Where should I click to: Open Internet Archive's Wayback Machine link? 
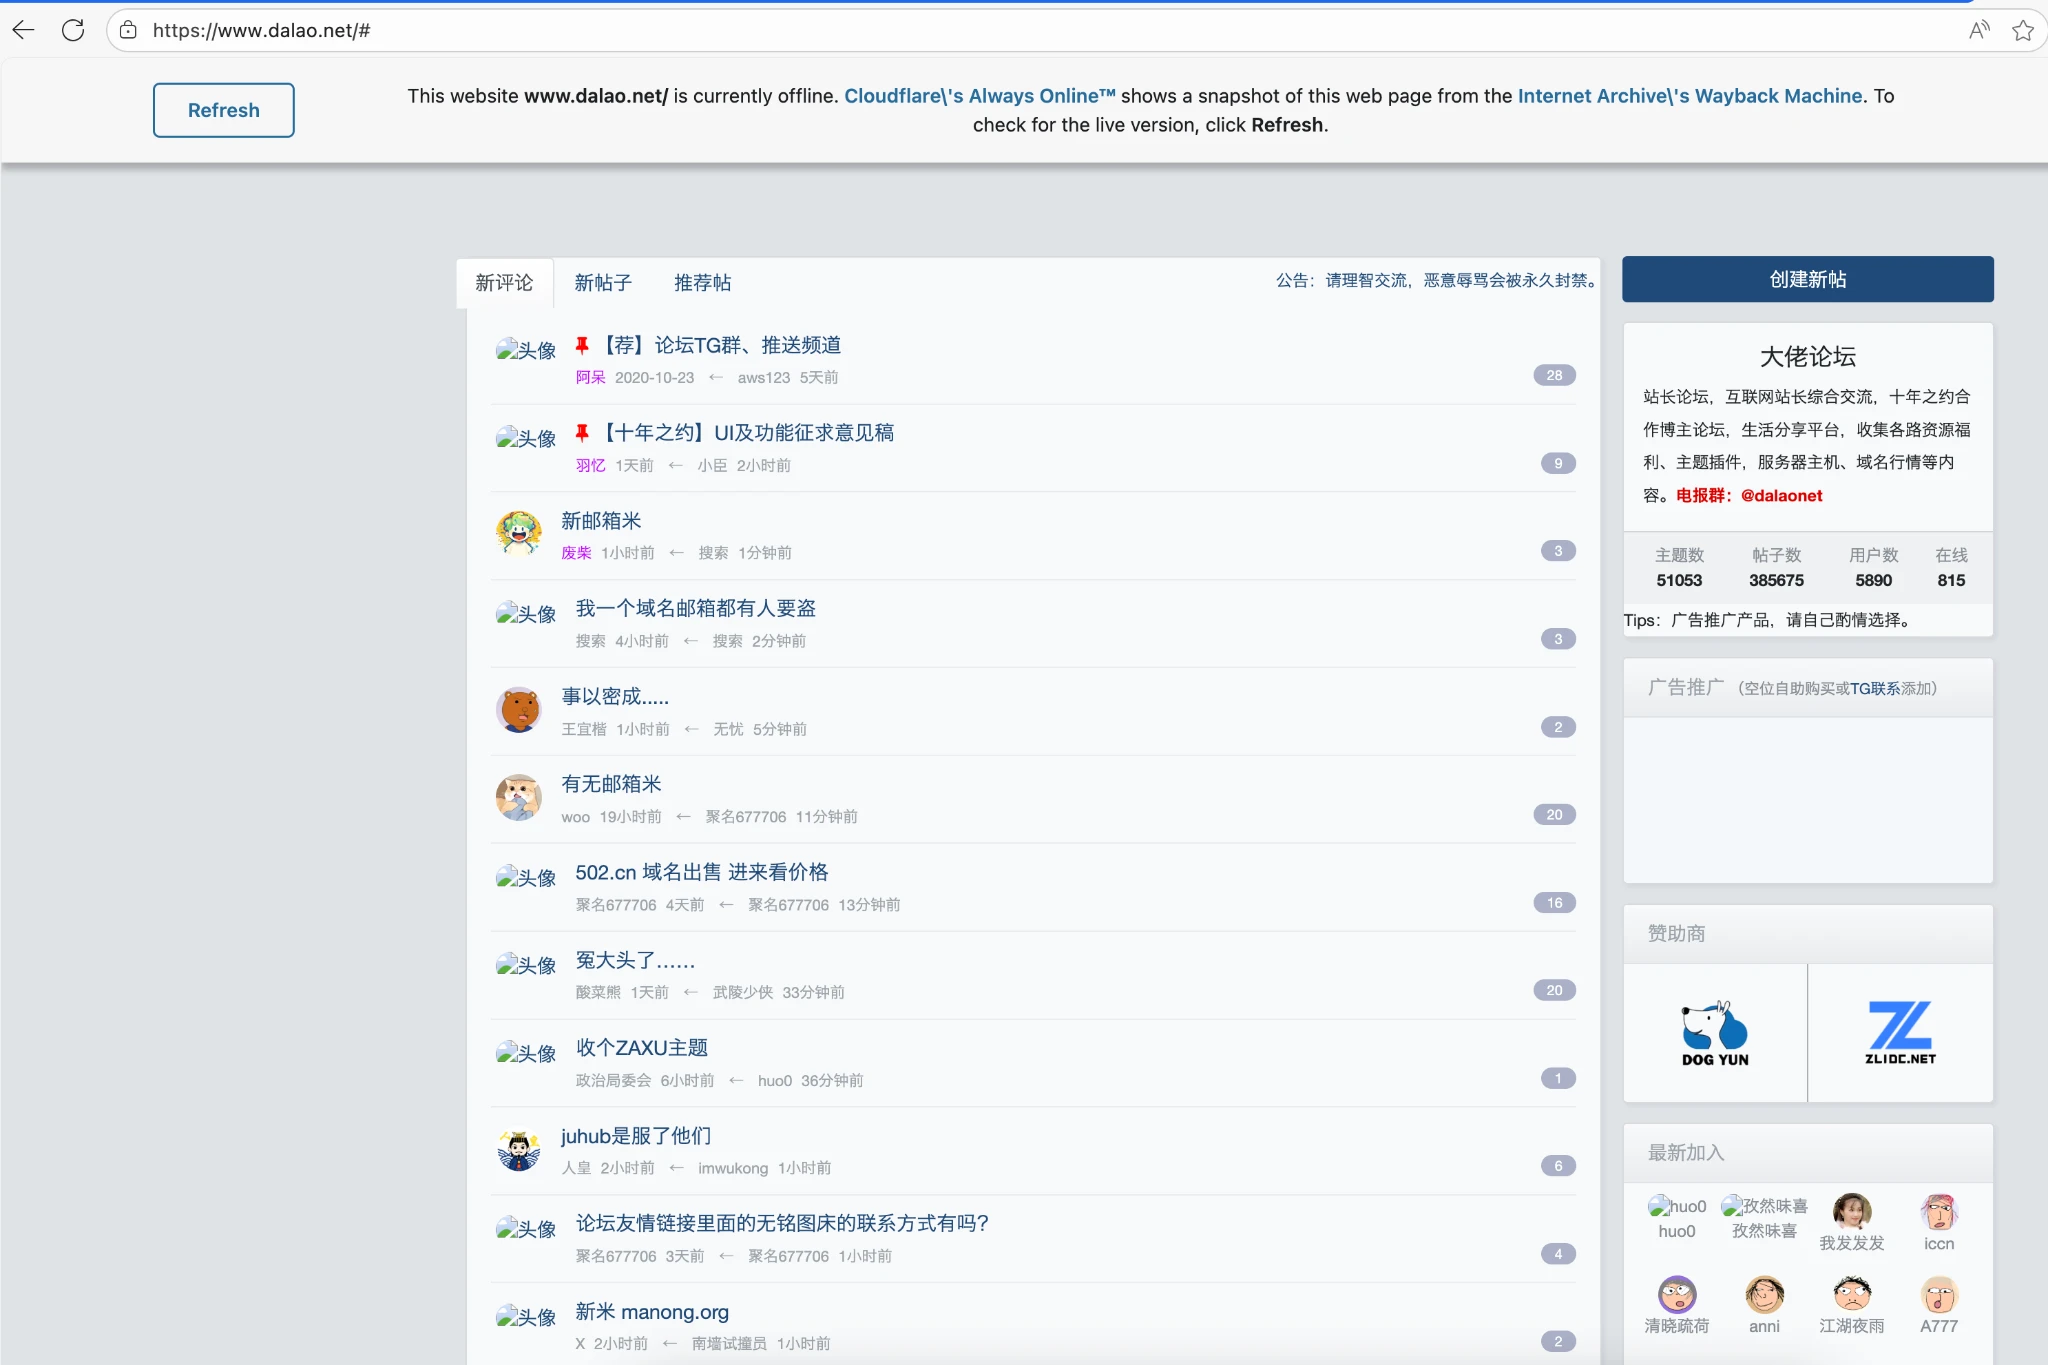click(1690, 96)
